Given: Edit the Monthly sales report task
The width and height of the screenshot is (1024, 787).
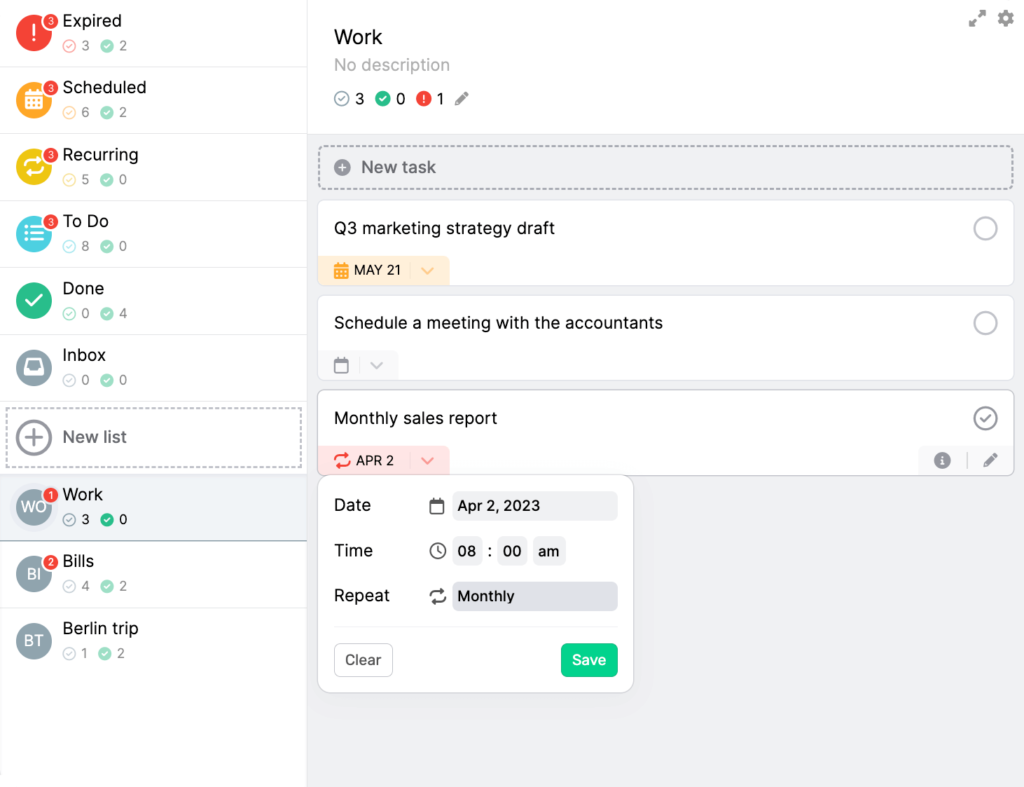Looking at the screenshot, I should (990, 459).
